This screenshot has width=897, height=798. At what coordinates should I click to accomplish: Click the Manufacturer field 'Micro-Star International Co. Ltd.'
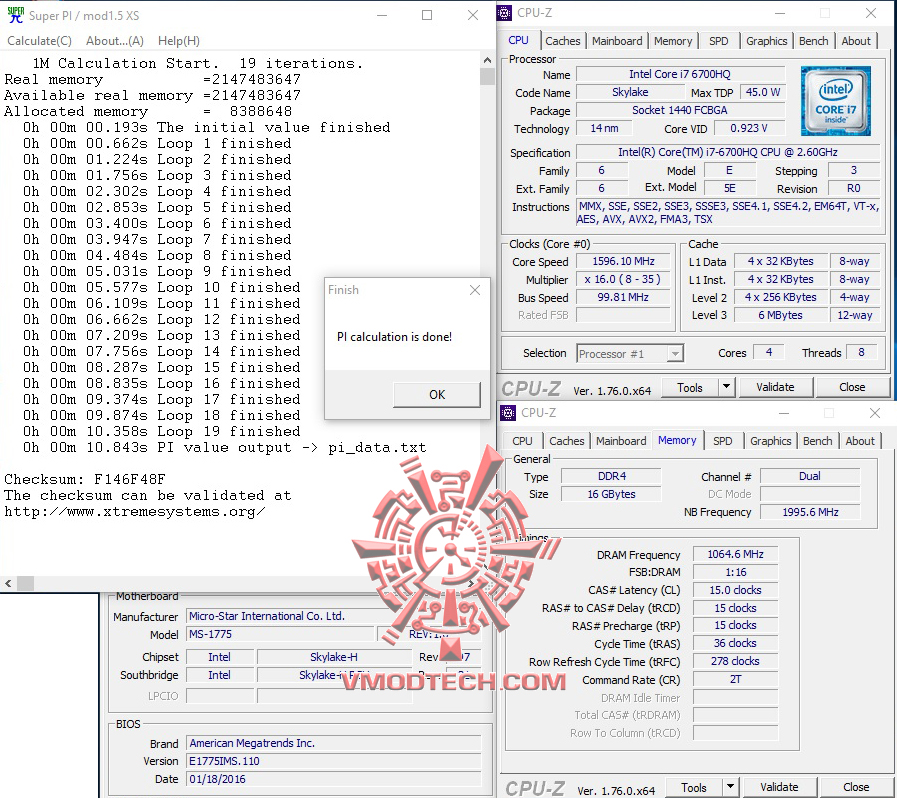pos(334,617)
